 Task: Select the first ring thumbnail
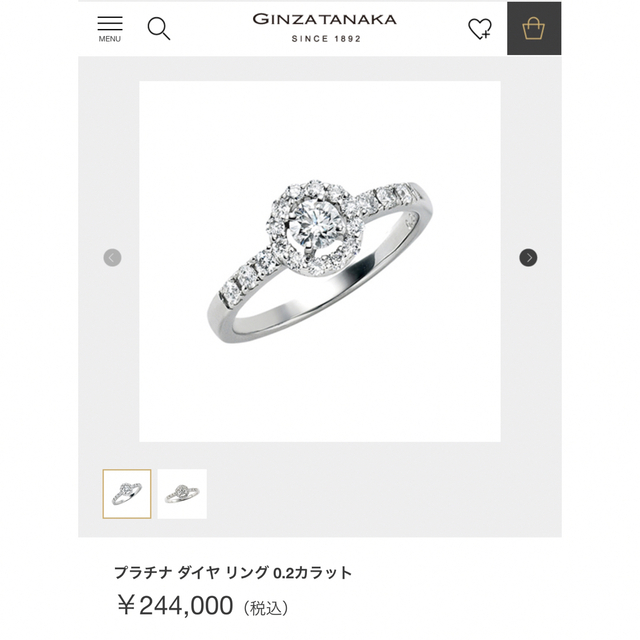pyautogui.click(x=127, y=494)
